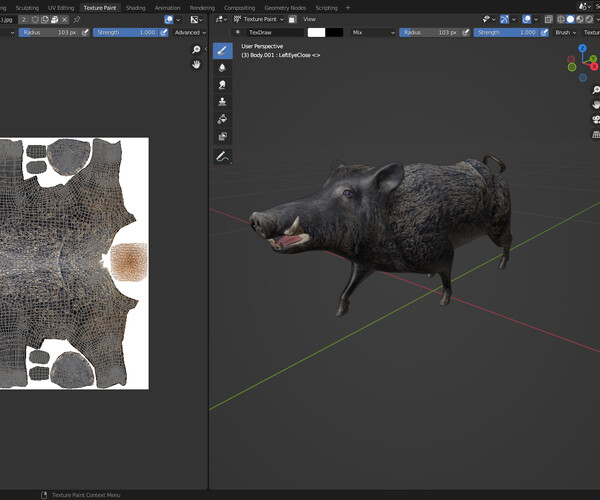Toggle image editor overlays button
This screenshot has height=500, width=600.
169,20
